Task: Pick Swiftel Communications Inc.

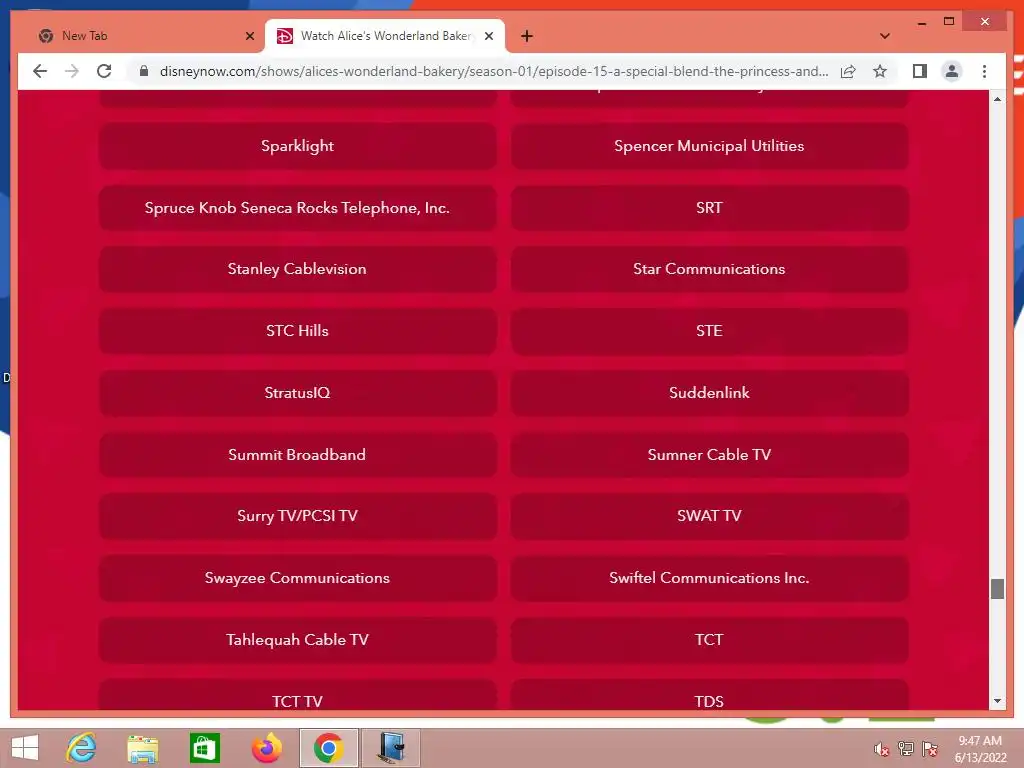Action: [x=709, y=578]
